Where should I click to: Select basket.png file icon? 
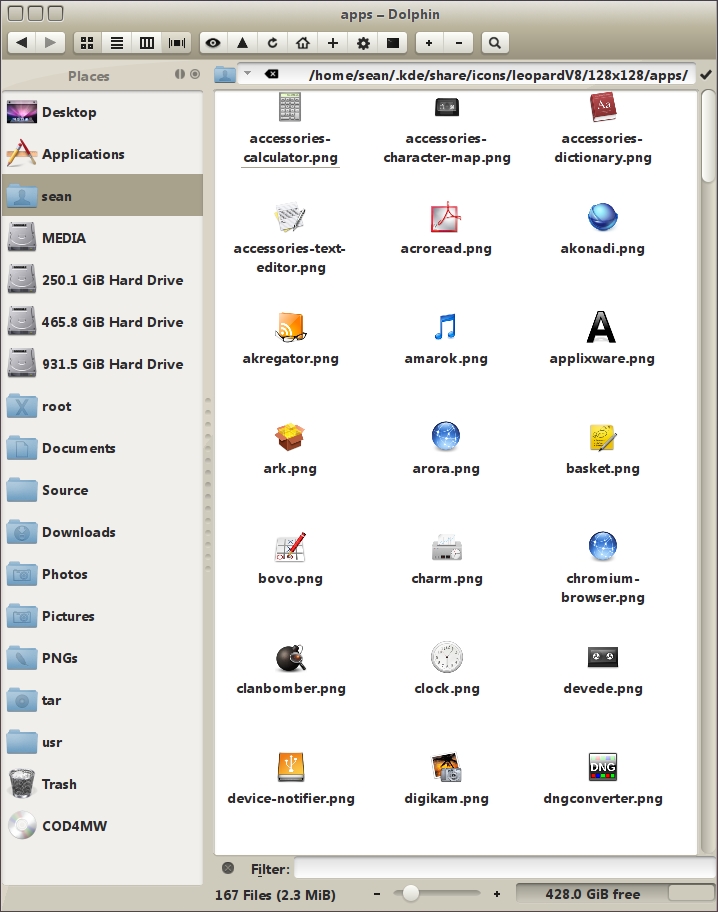click(x=603, y=437)
